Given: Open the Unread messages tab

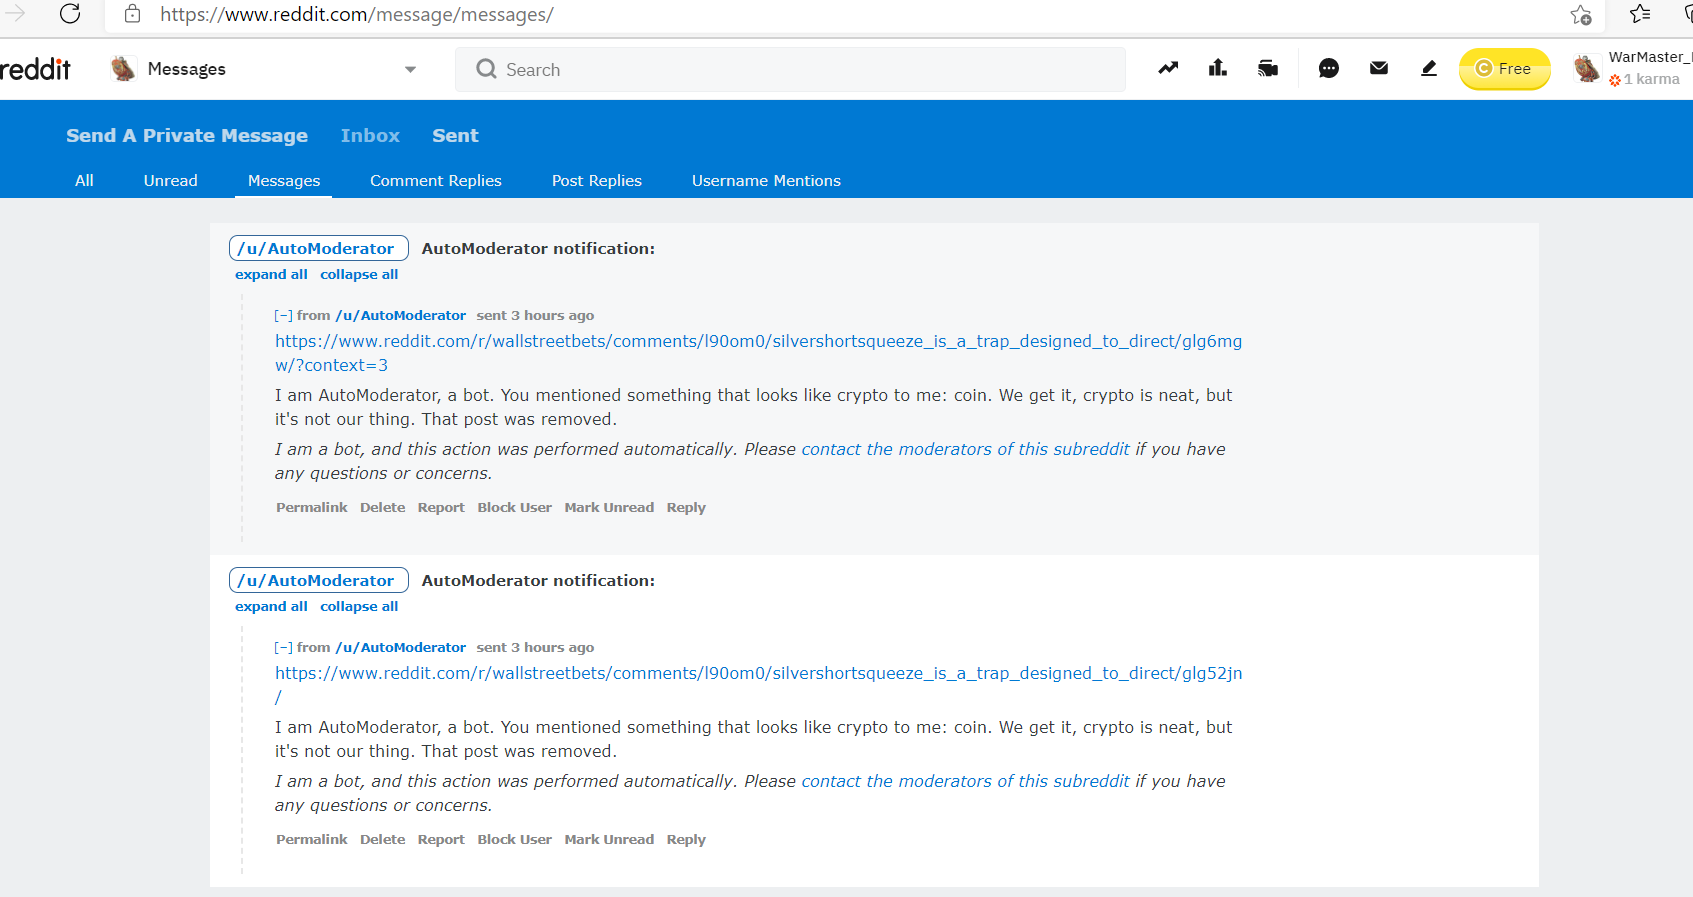Looking at the screenshot, I should point(170,181).
